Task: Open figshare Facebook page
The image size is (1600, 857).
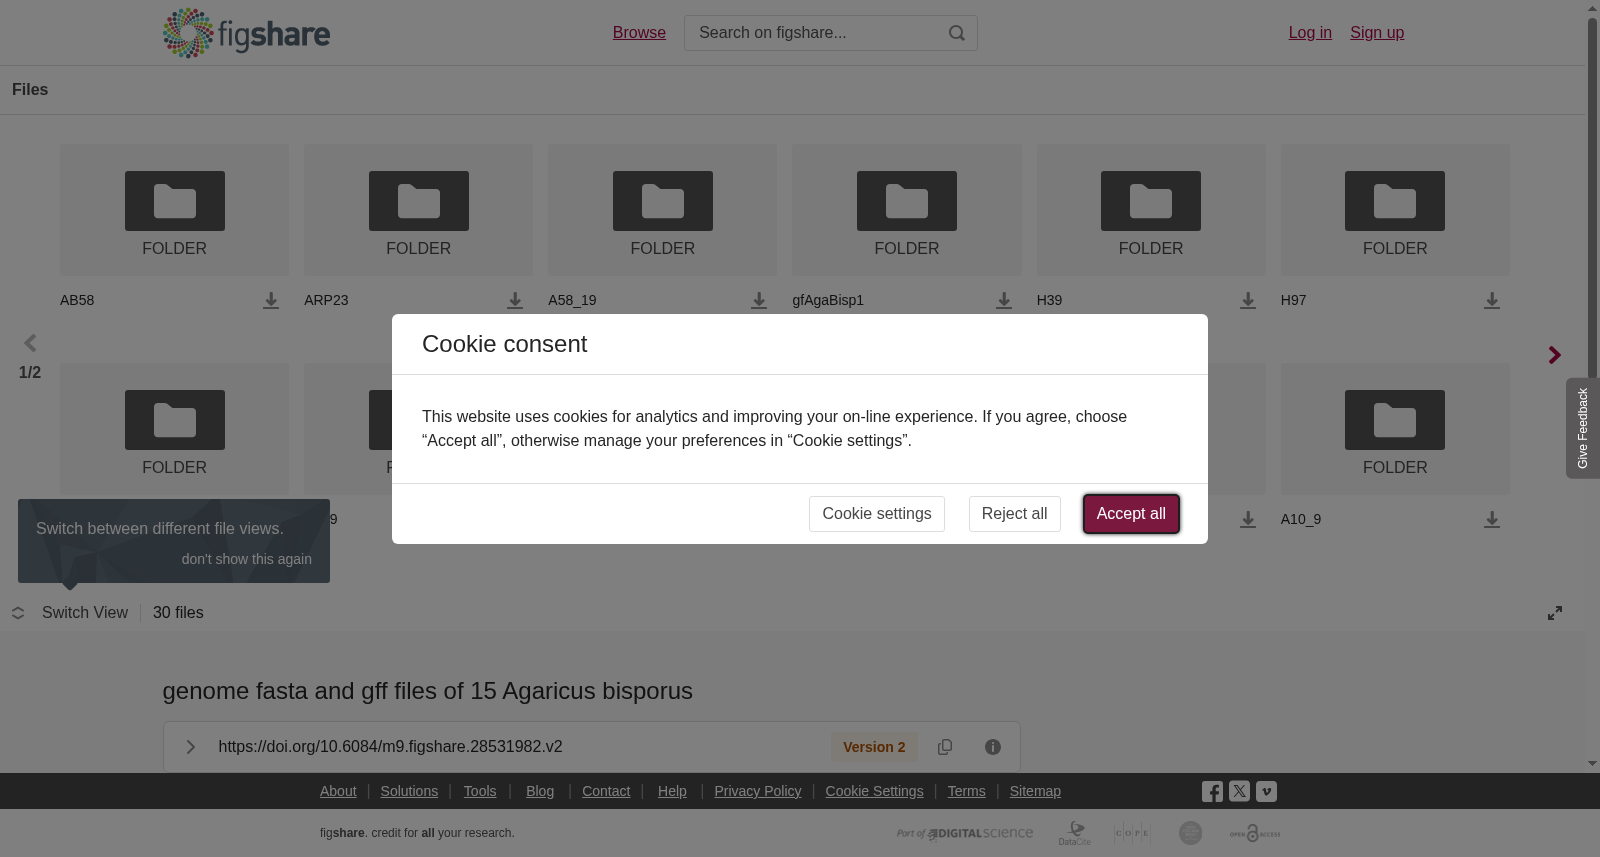Action: coord(1212,792)
